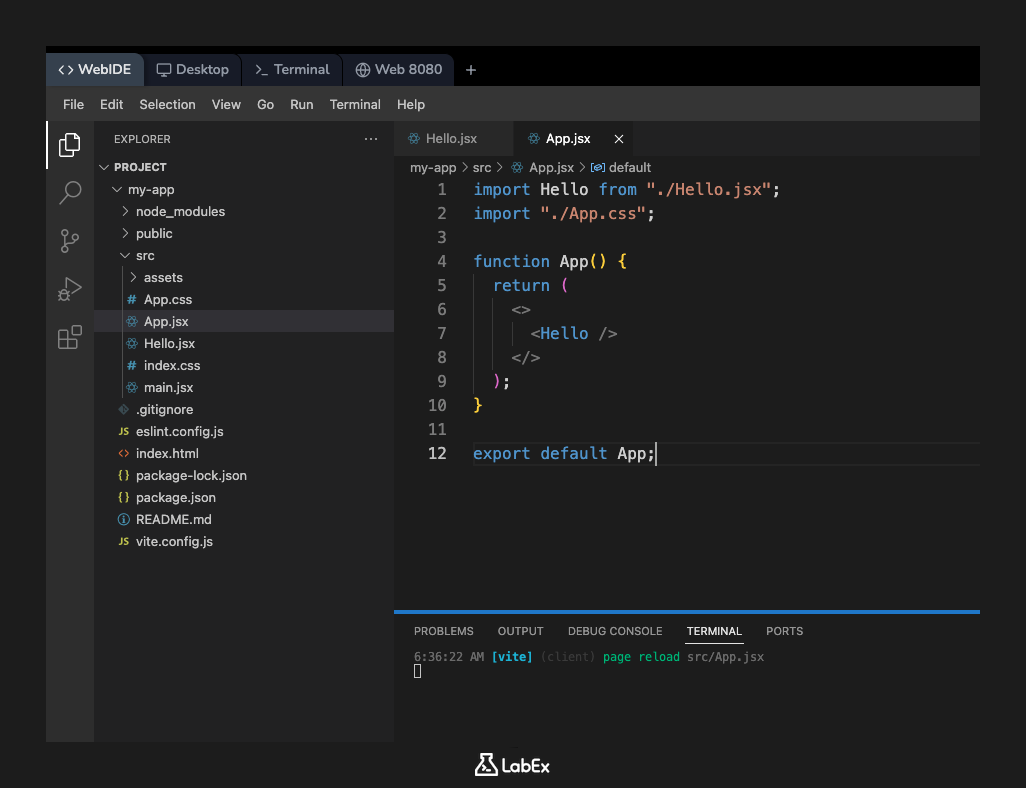Image resolution: width=1026 pixels, height=788 pixels.
Task: Close the App.jsx editor tab
Action: [x=618, y=138]
